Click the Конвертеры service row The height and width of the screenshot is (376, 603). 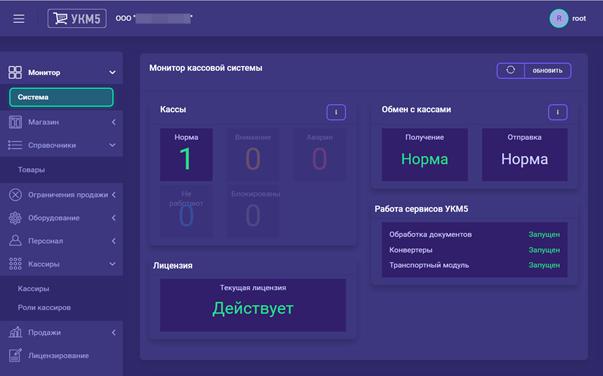[x=475, y=250]
